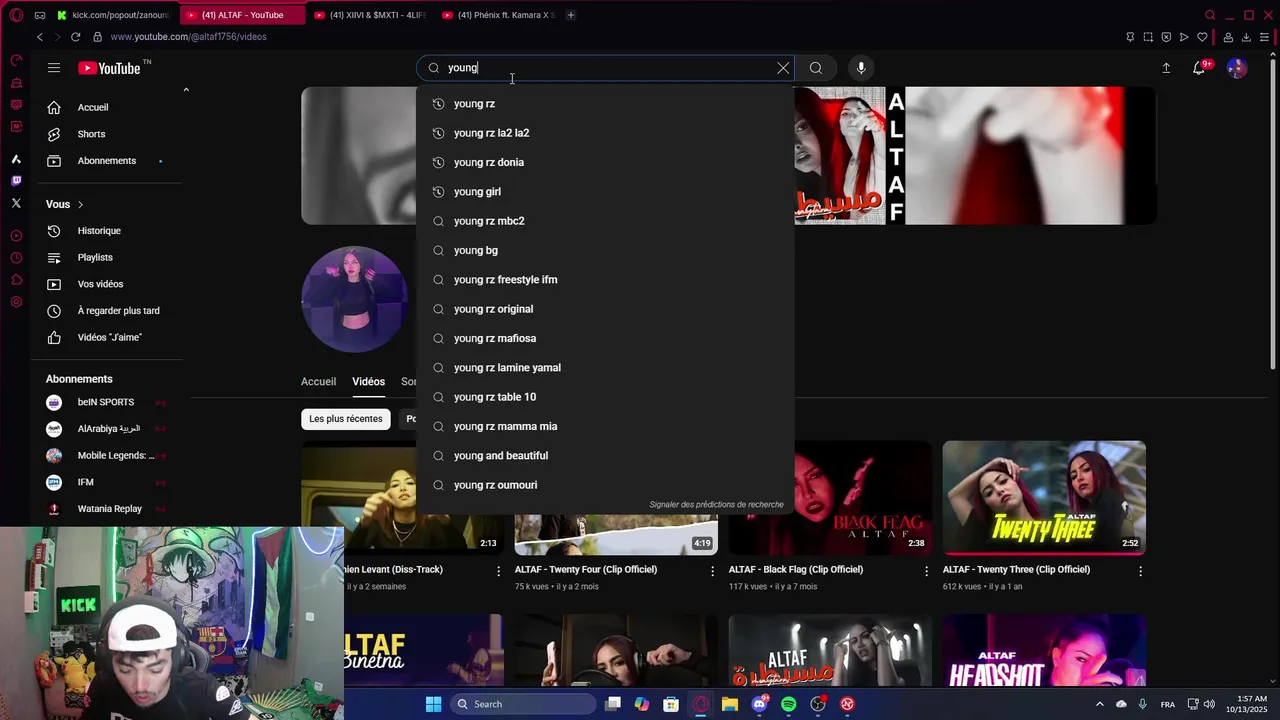Choose suggestion 'young rz donia'
Viewport: 1280px width, 720px height.
pos(605,162)
